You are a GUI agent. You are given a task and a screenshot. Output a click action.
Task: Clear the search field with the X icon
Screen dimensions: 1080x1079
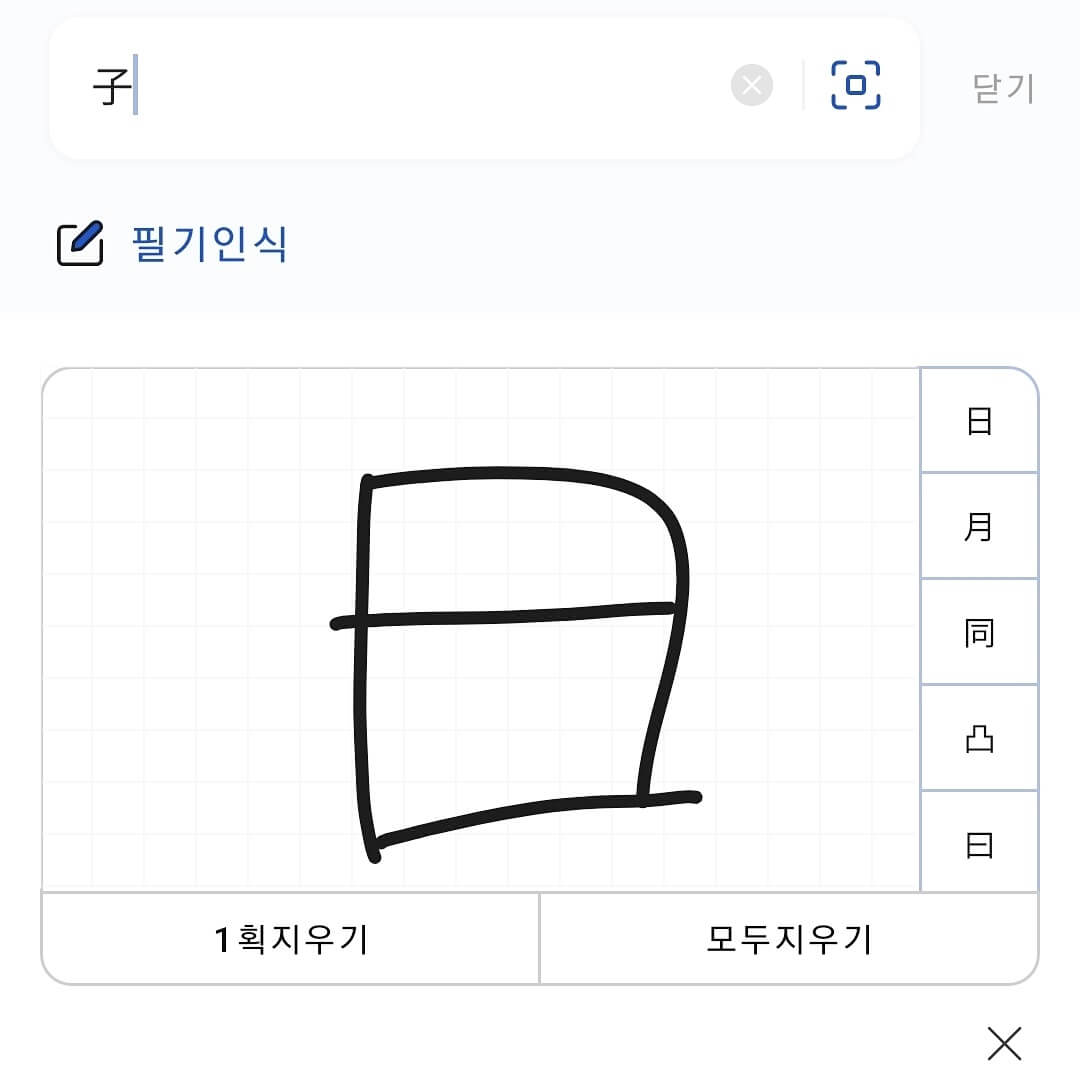click(752, 87)
